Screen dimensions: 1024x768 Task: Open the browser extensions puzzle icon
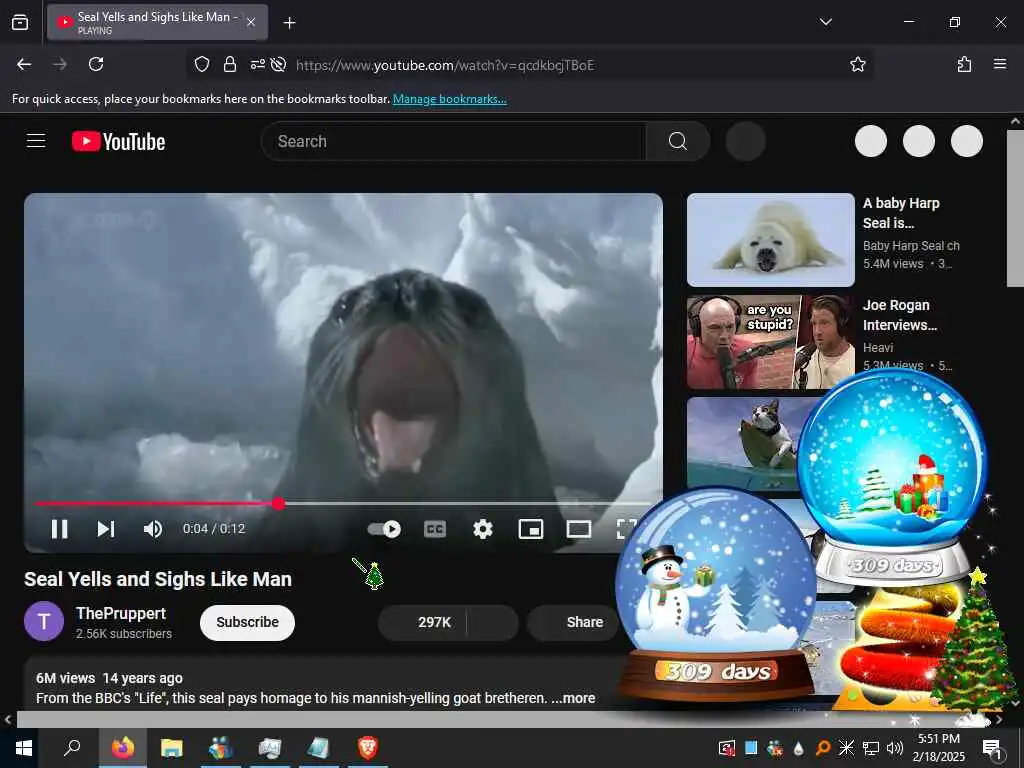click(964, 64)
